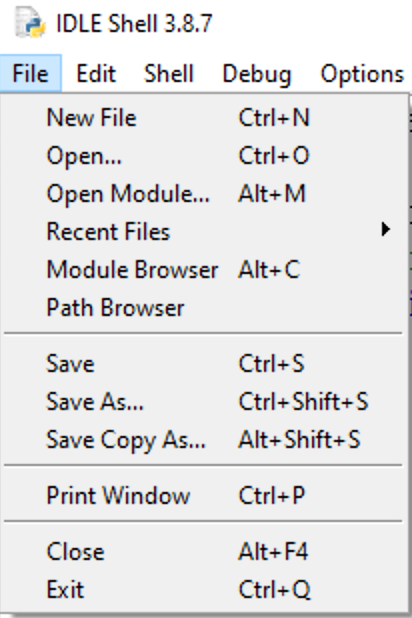Select the Close menu entry
412x618 pixels.
[204, 551]
